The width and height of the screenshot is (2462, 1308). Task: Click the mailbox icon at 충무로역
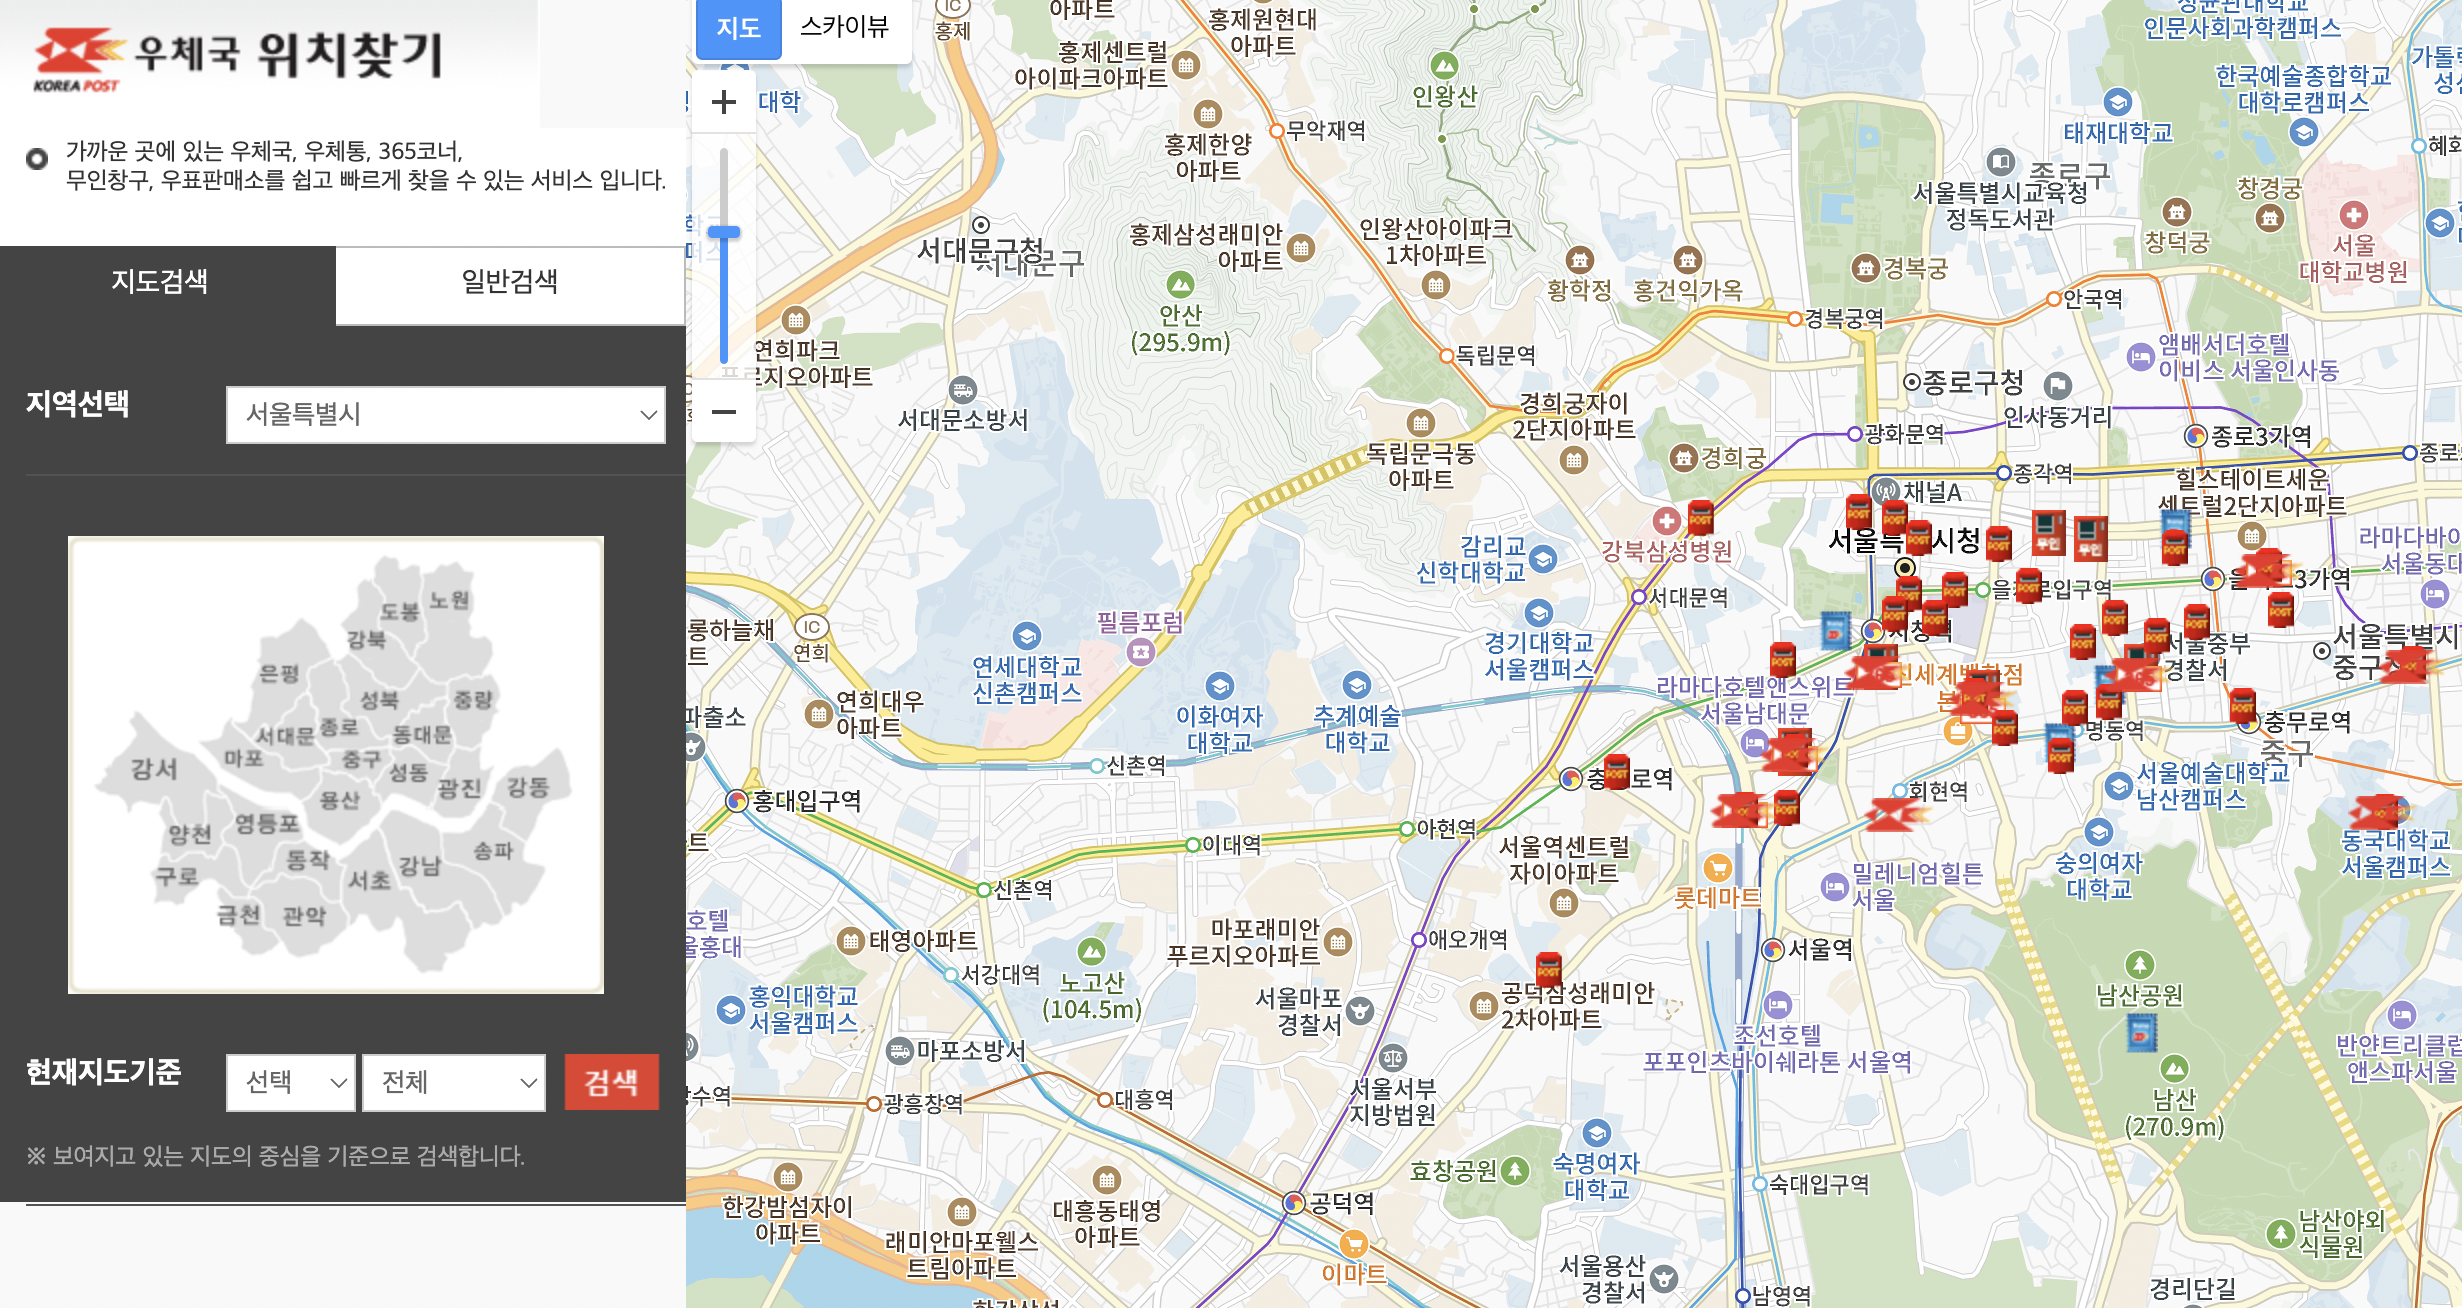[x=2243, y=706]
